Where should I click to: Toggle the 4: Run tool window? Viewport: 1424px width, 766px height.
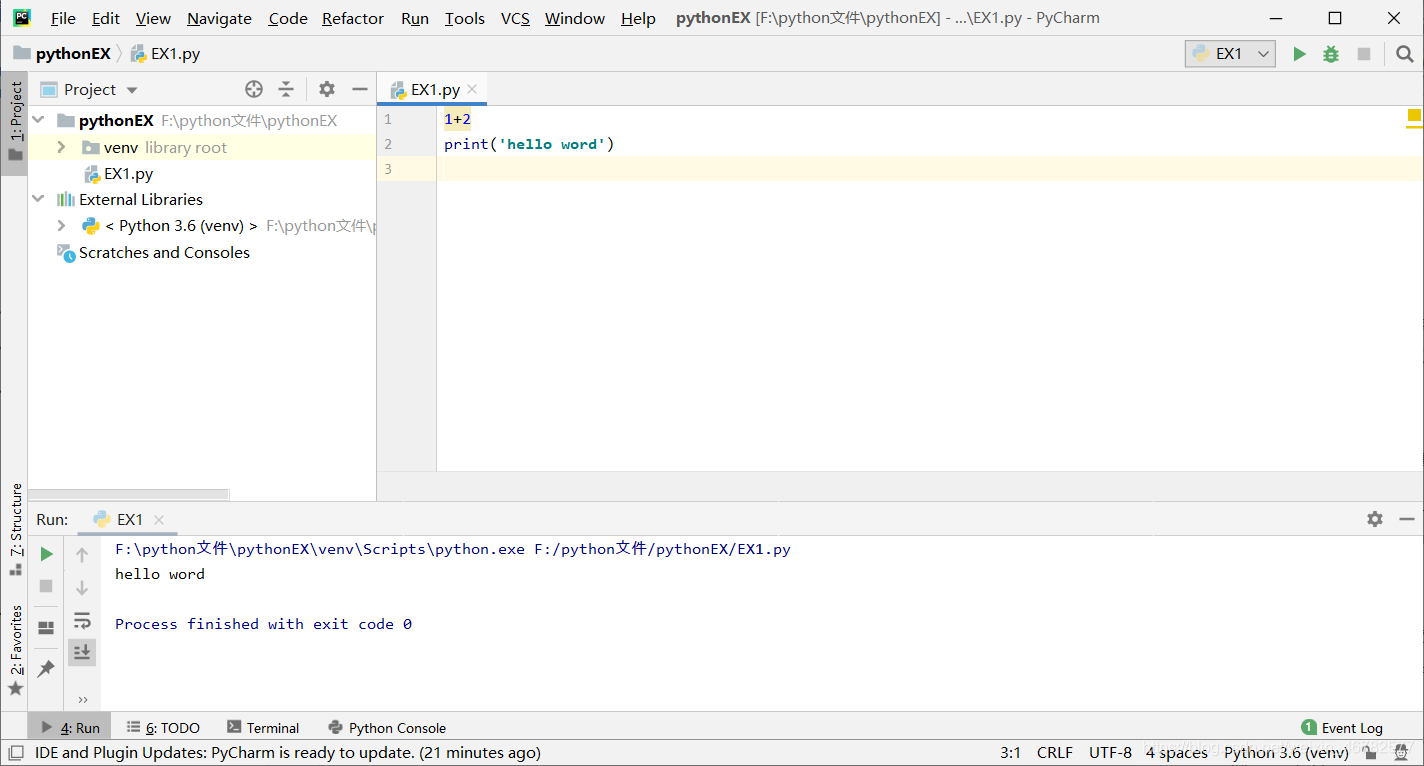click(x=70, y=728)
